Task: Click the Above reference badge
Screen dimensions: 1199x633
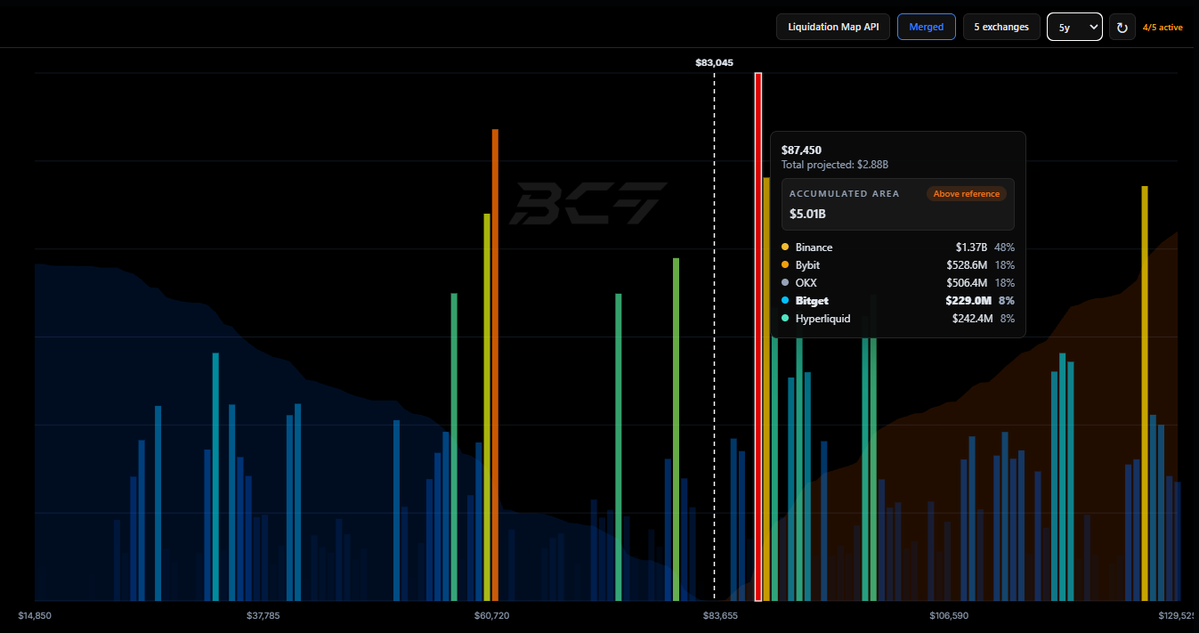Action: click(966, 193)
